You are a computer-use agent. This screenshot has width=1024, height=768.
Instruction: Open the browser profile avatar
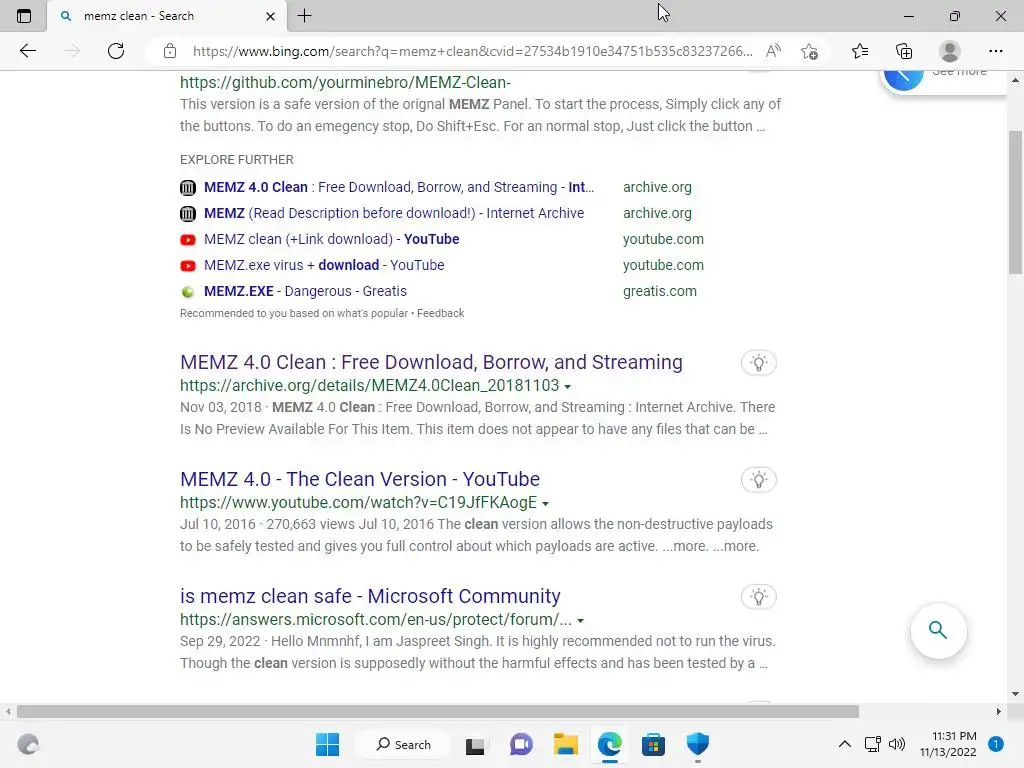[x=950, y=51]
